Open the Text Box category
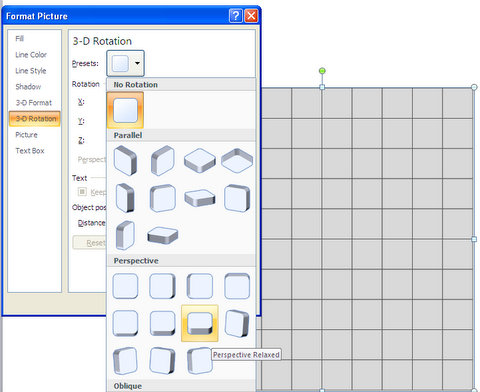 point(30,151)
